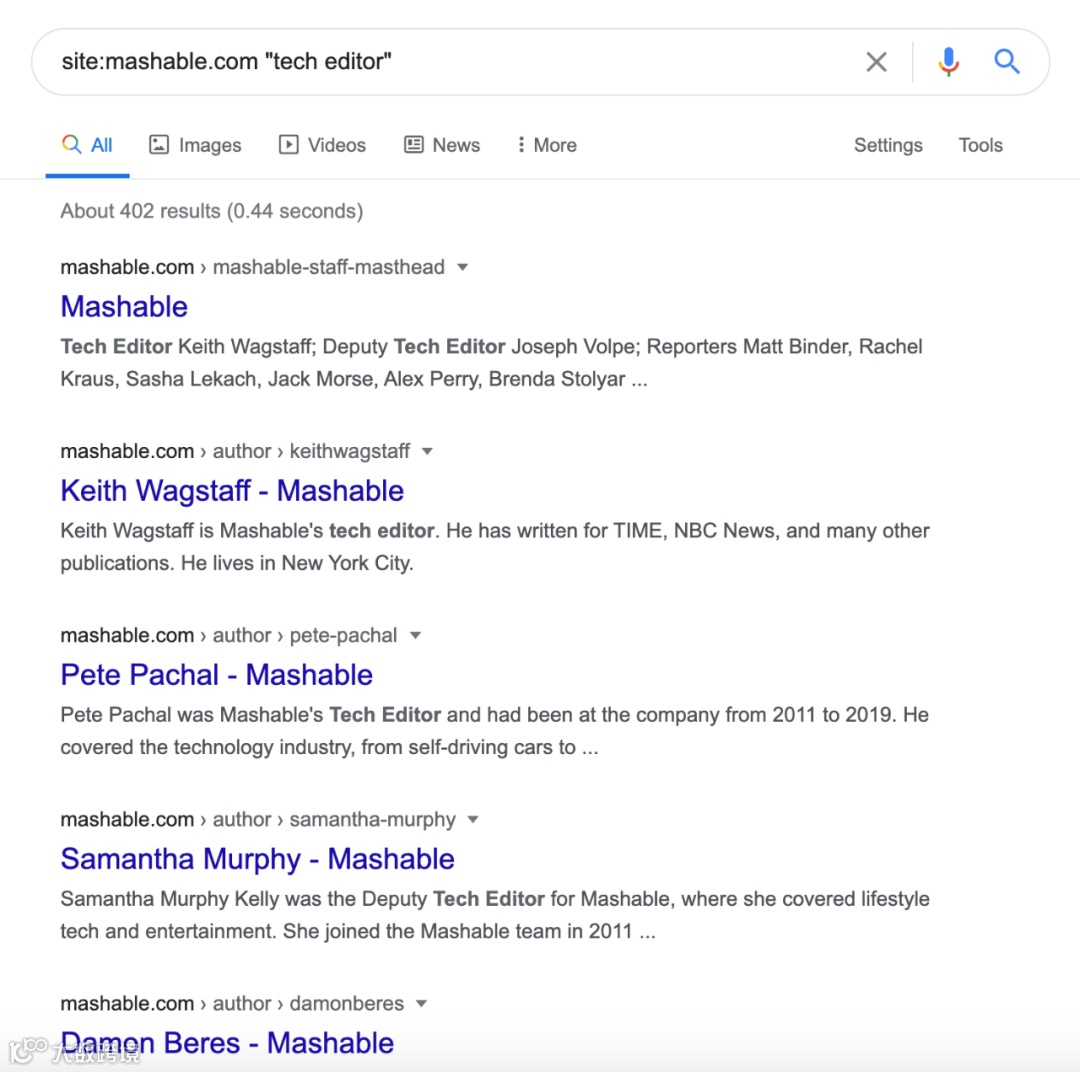
Task: Expand dropdown arrow beside mashable-staff-masthead URL
Action: pos(462,267)
